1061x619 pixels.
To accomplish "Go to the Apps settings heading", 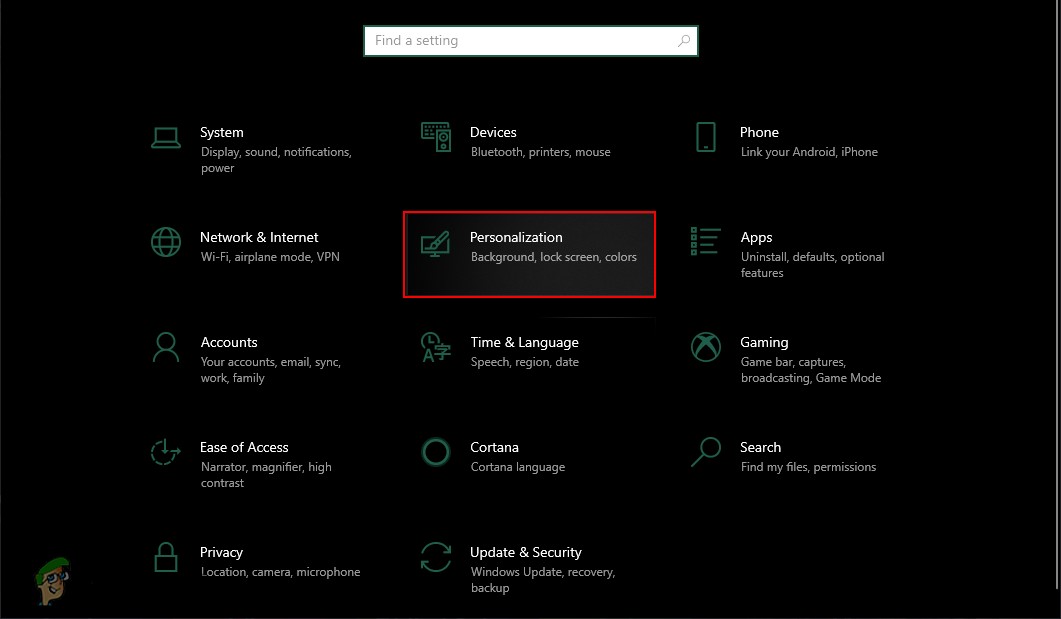I will click(757, 237).
